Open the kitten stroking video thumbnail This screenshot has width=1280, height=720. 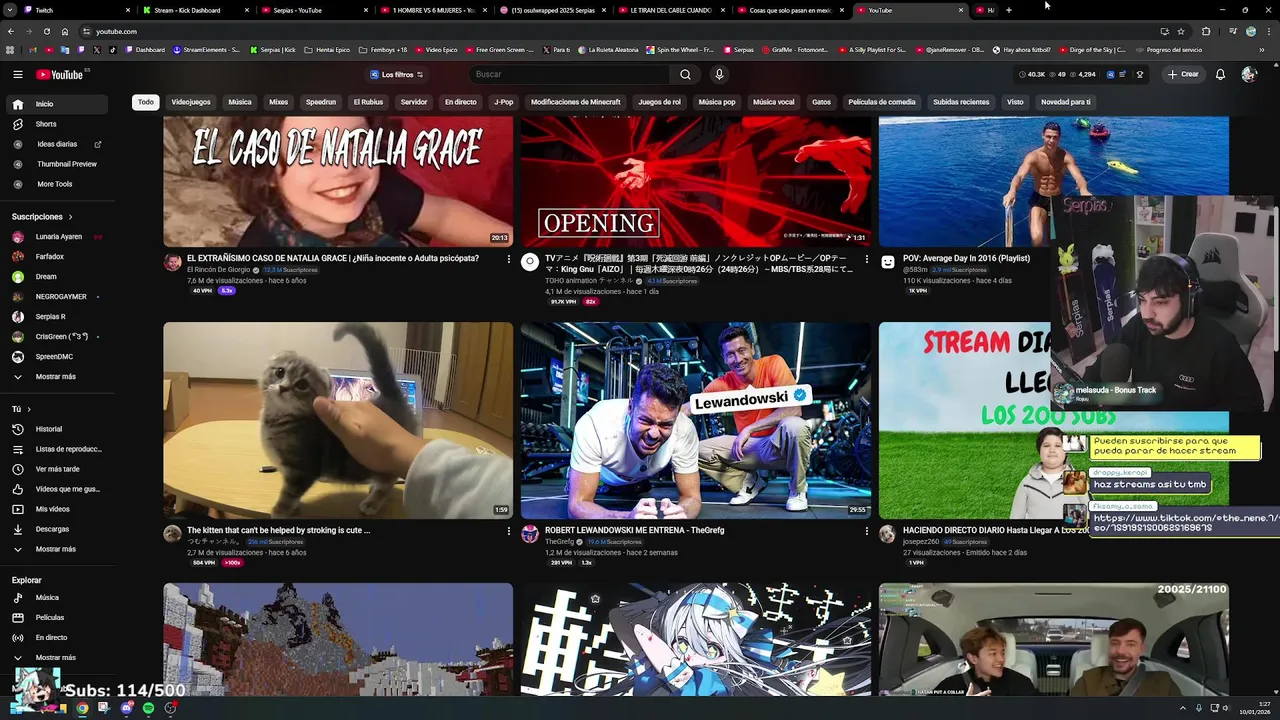(x=338, y=421)
